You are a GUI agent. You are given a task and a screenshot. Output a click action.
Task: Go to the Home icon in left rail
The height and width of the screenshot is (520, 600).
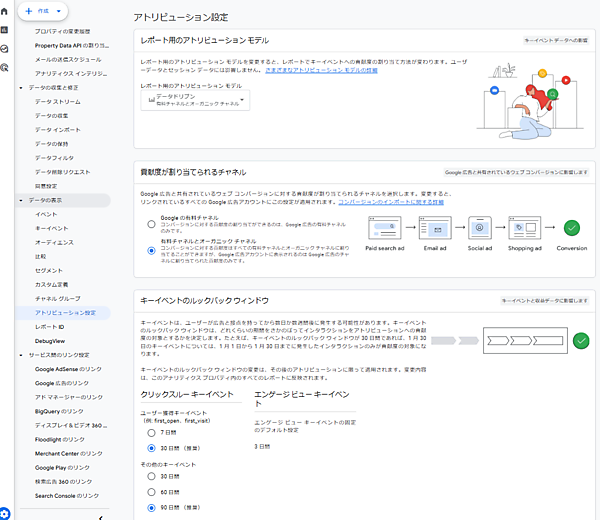point(6,11)
